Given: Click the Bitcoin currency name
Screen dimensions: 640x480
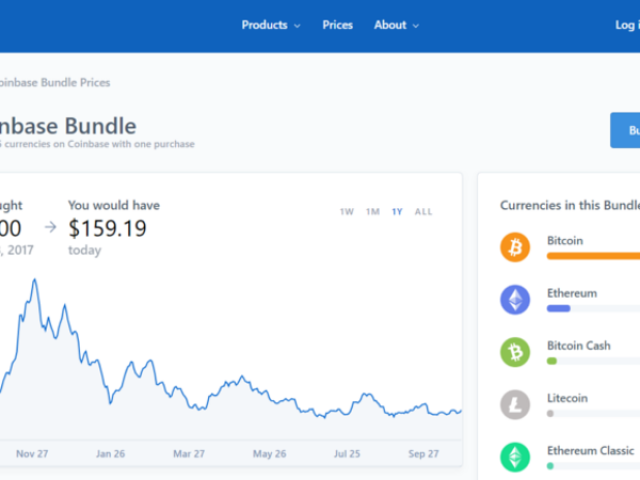Looking at the screenshot, I should [x=565, y=241].
